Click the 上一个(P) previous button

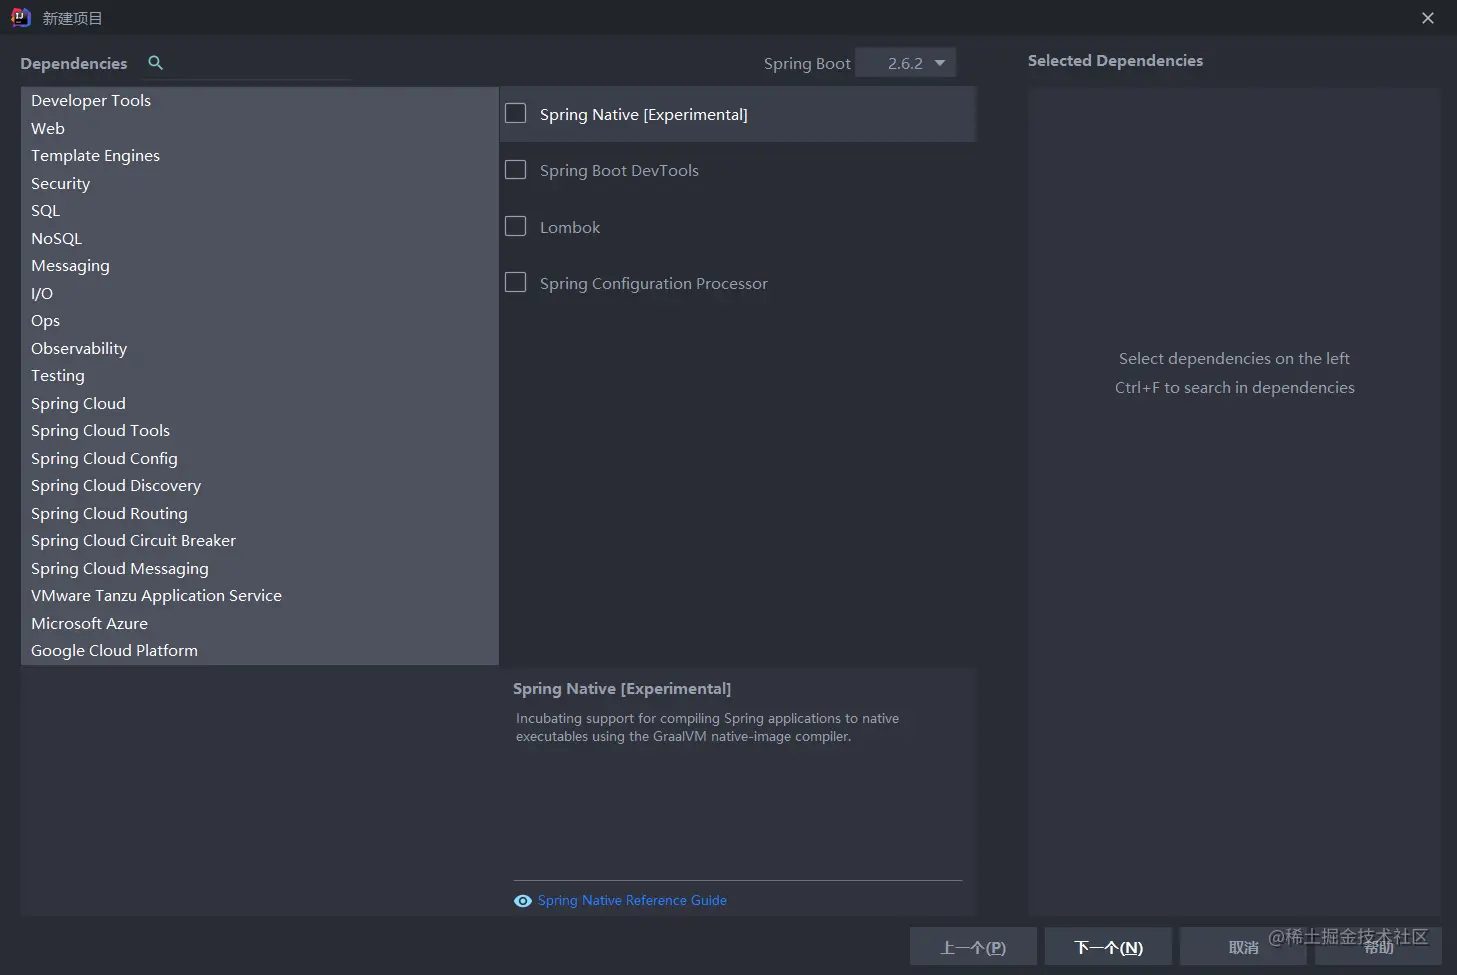click(973, 947)
